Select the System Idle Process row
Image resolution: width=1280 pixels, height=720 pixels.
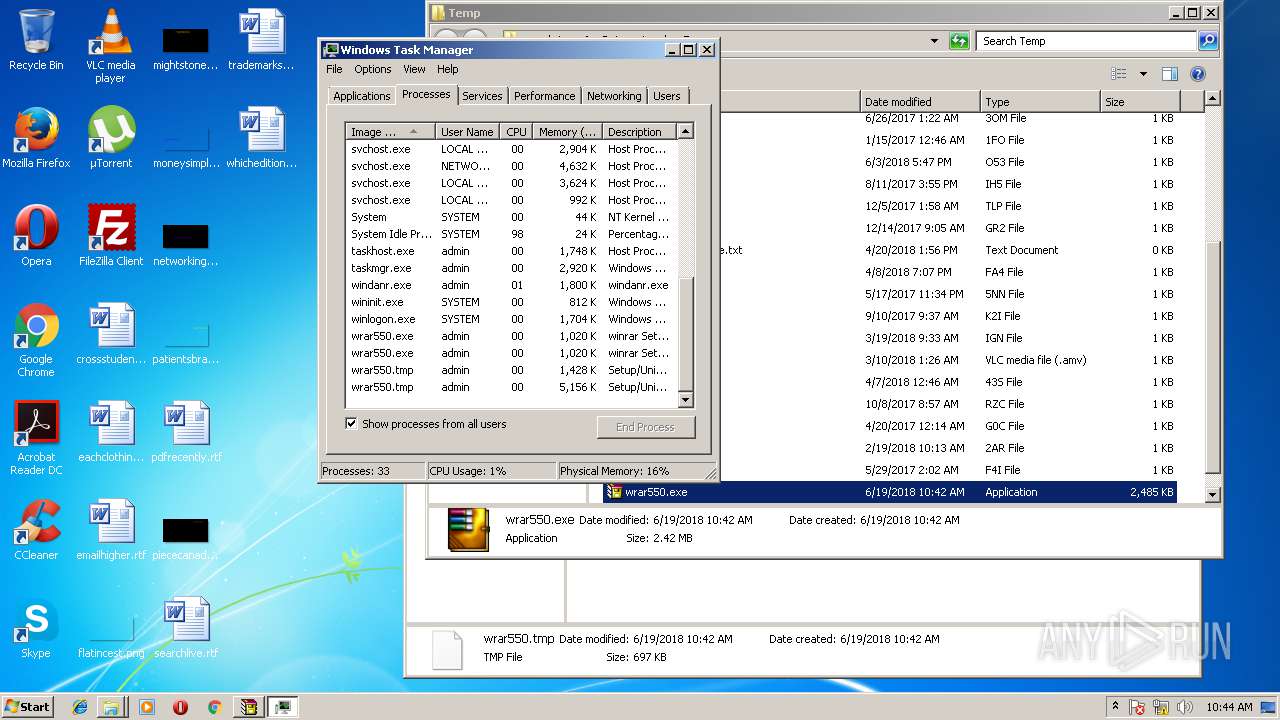tap(512, 234)
